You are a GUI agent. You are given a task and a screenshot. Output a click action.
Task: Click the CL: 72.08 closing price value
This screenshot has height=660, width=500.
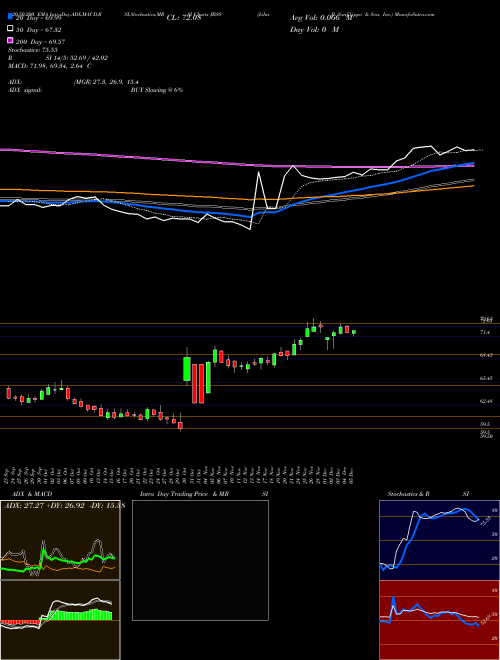pyautogui.click(x=184, y=18)
